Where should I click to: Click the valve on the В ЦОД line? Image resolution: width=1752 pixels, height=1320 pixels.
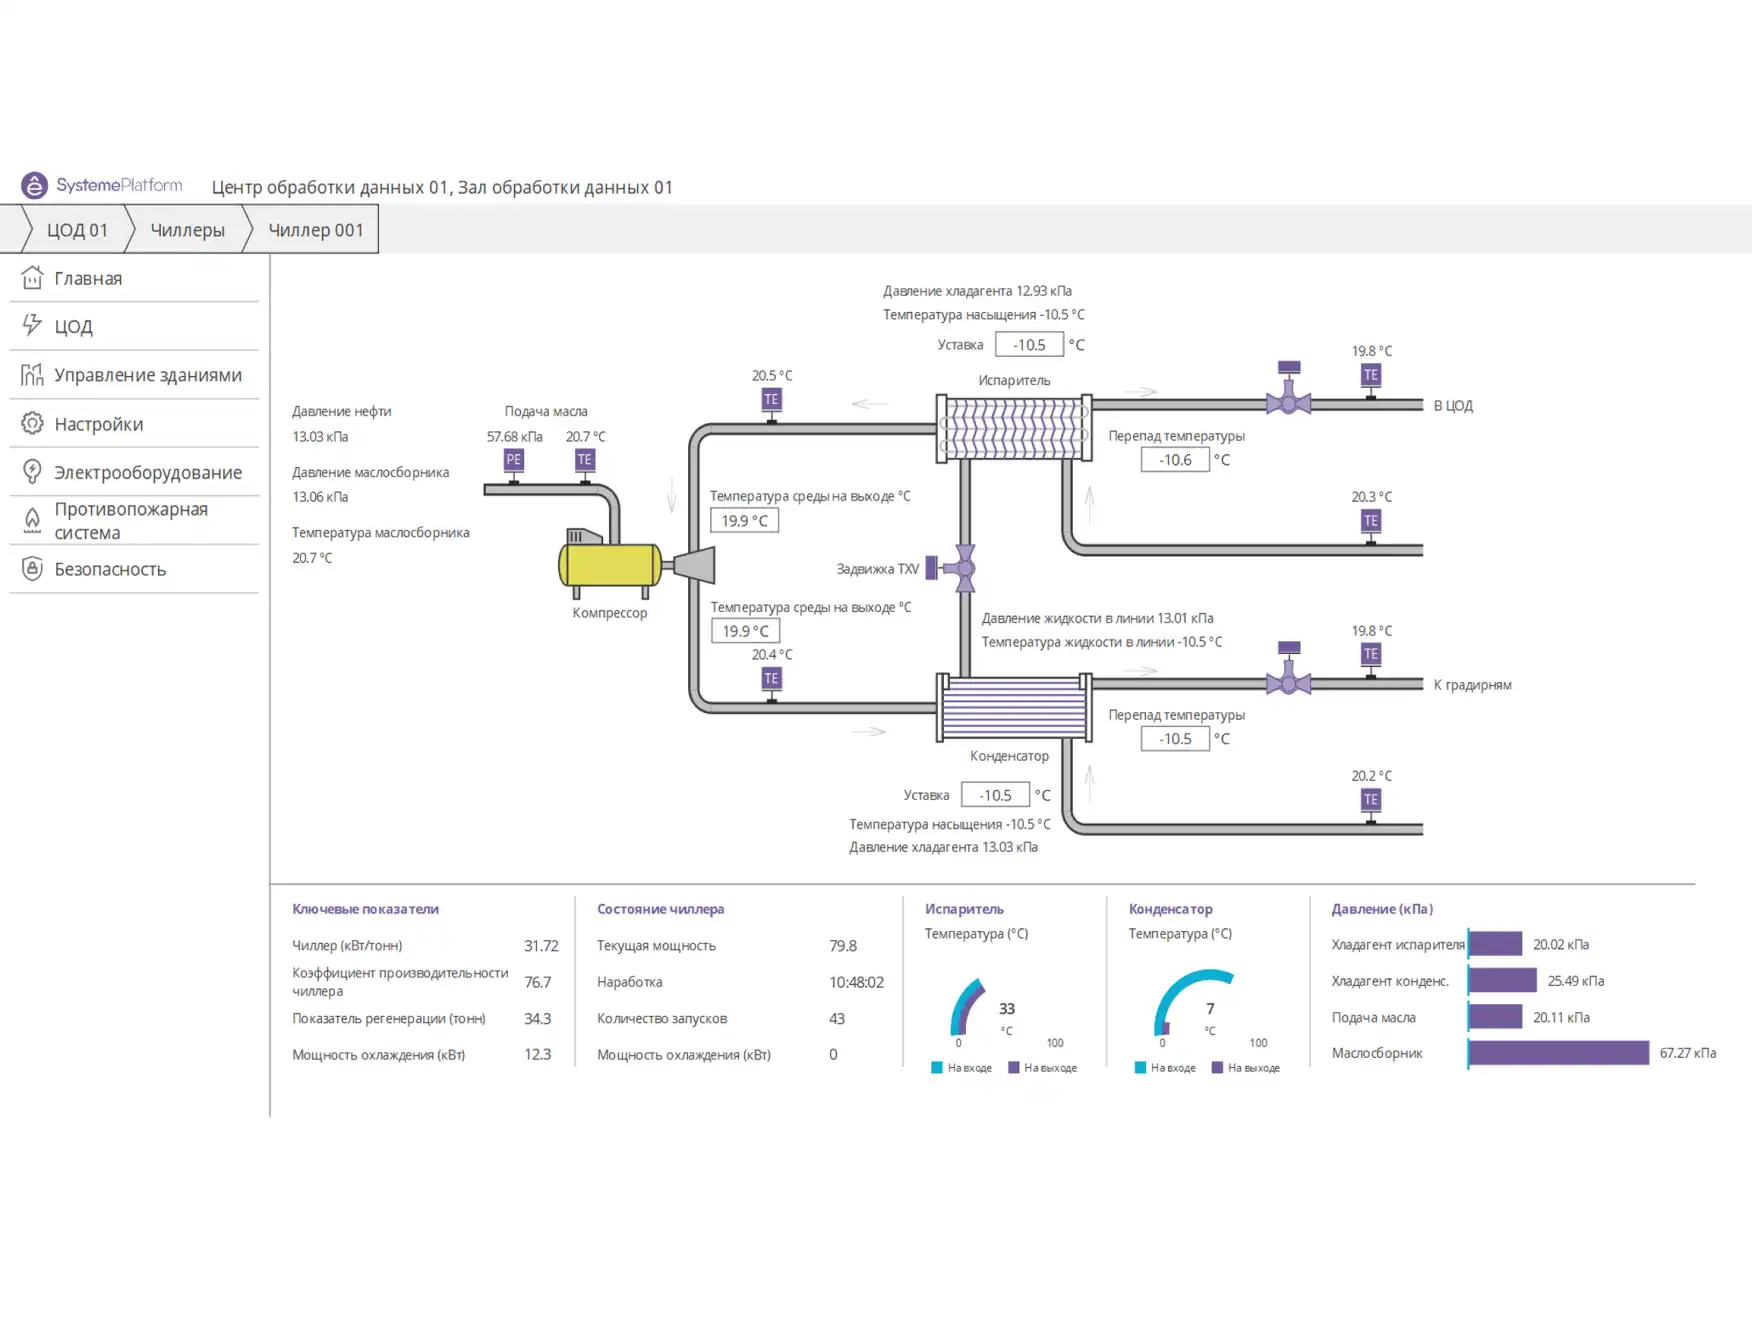[1288, 403]
